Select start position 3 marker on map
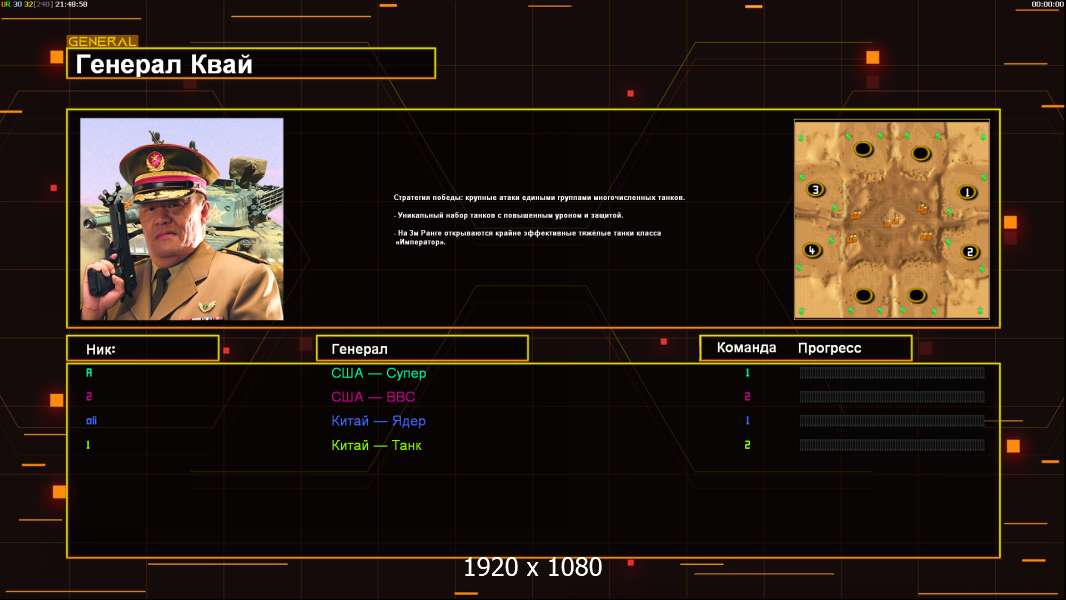Screen dimensions: 1066x600 tap(816, 190)
